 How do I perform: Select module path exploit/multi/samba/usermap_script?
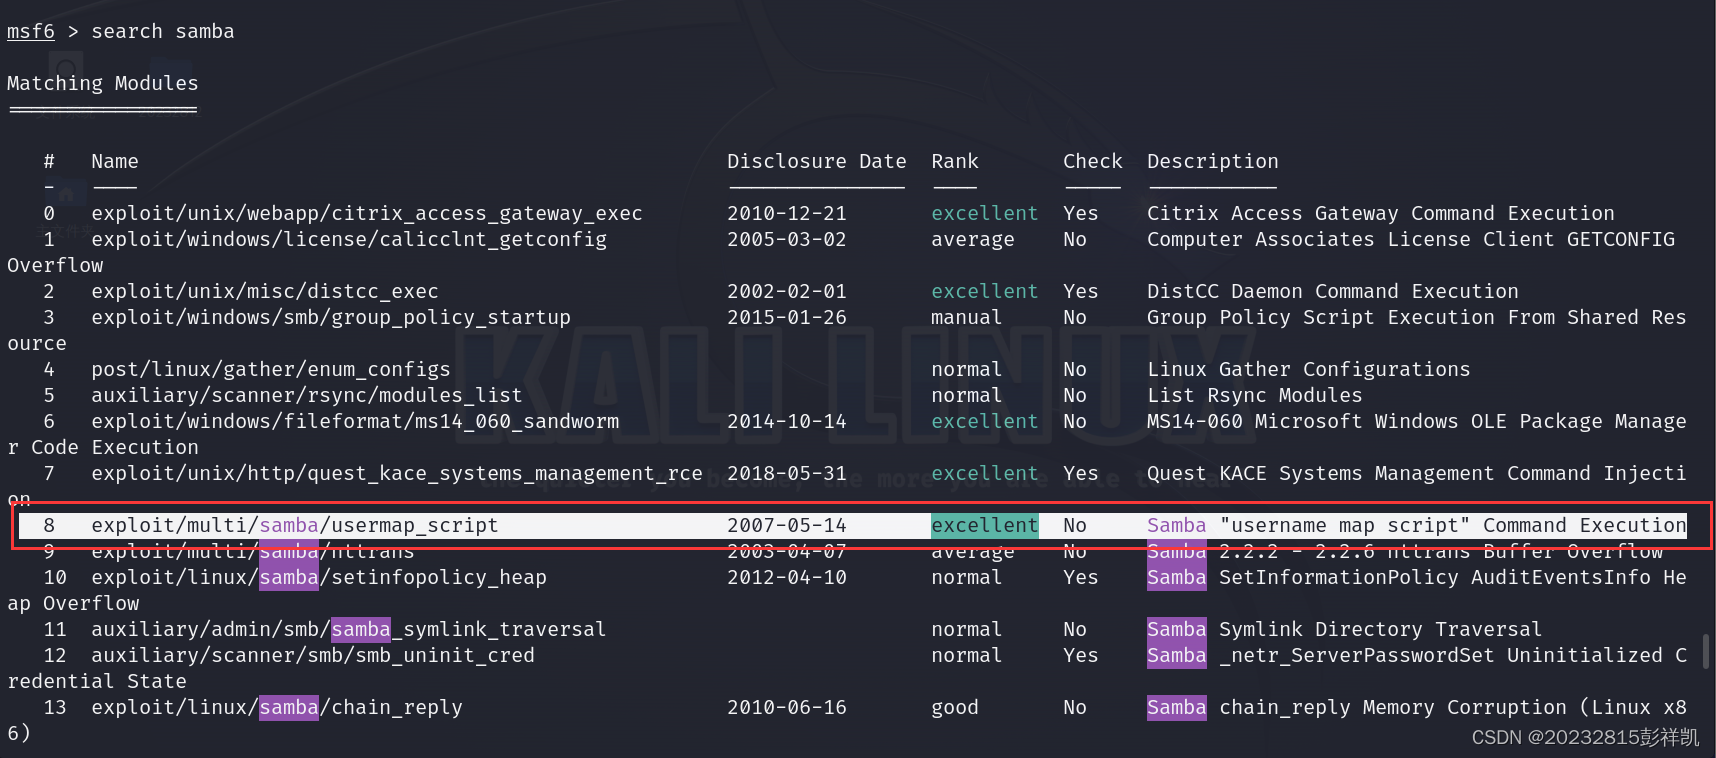pos(295,525)
